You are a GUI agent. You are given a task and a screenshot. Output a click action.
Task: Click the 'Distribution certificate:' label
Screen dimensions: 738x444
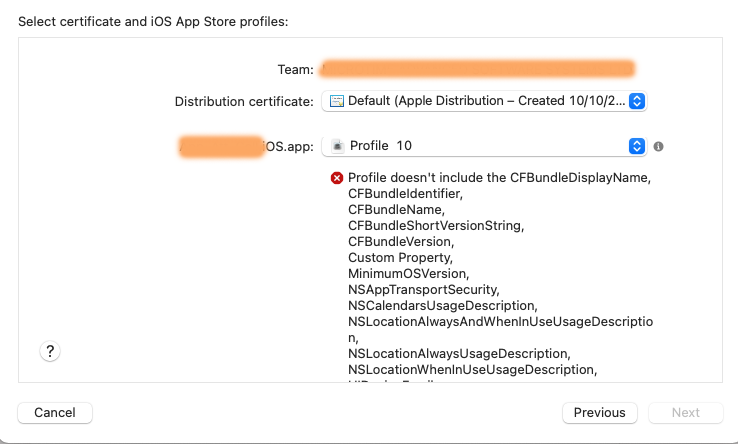tap(244, 102)
